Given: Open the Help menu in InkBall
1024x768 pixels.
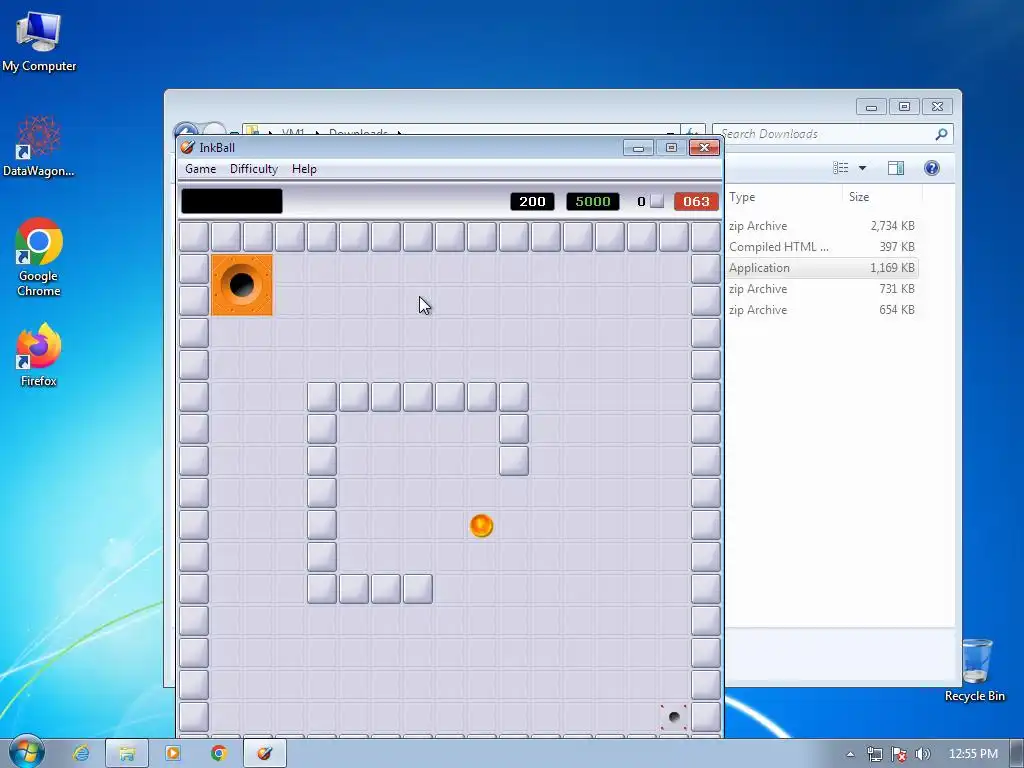Looking at the screenshot, I should 304,169.
